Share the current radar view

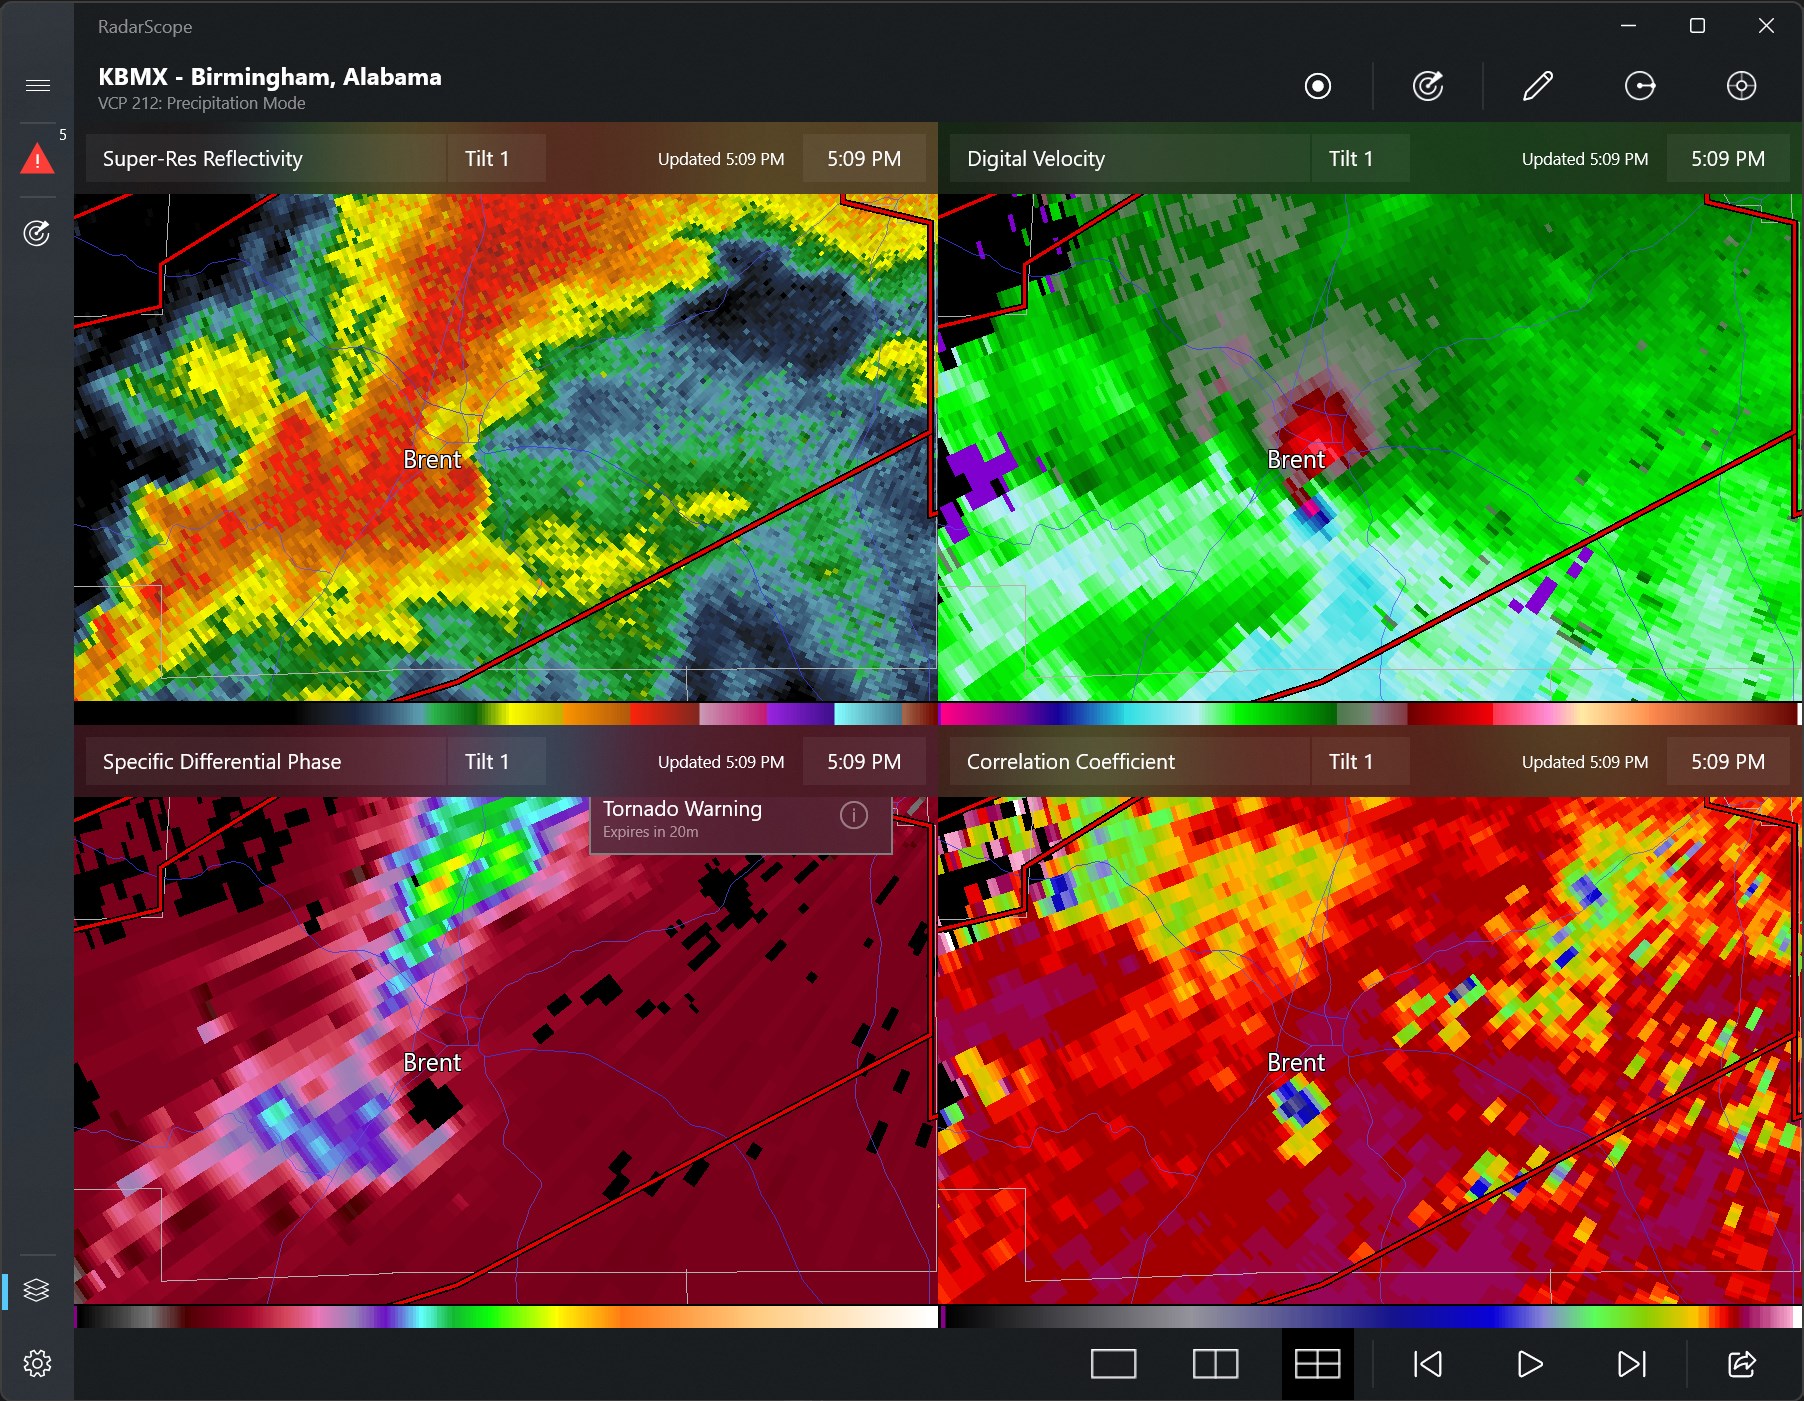1741,1363
